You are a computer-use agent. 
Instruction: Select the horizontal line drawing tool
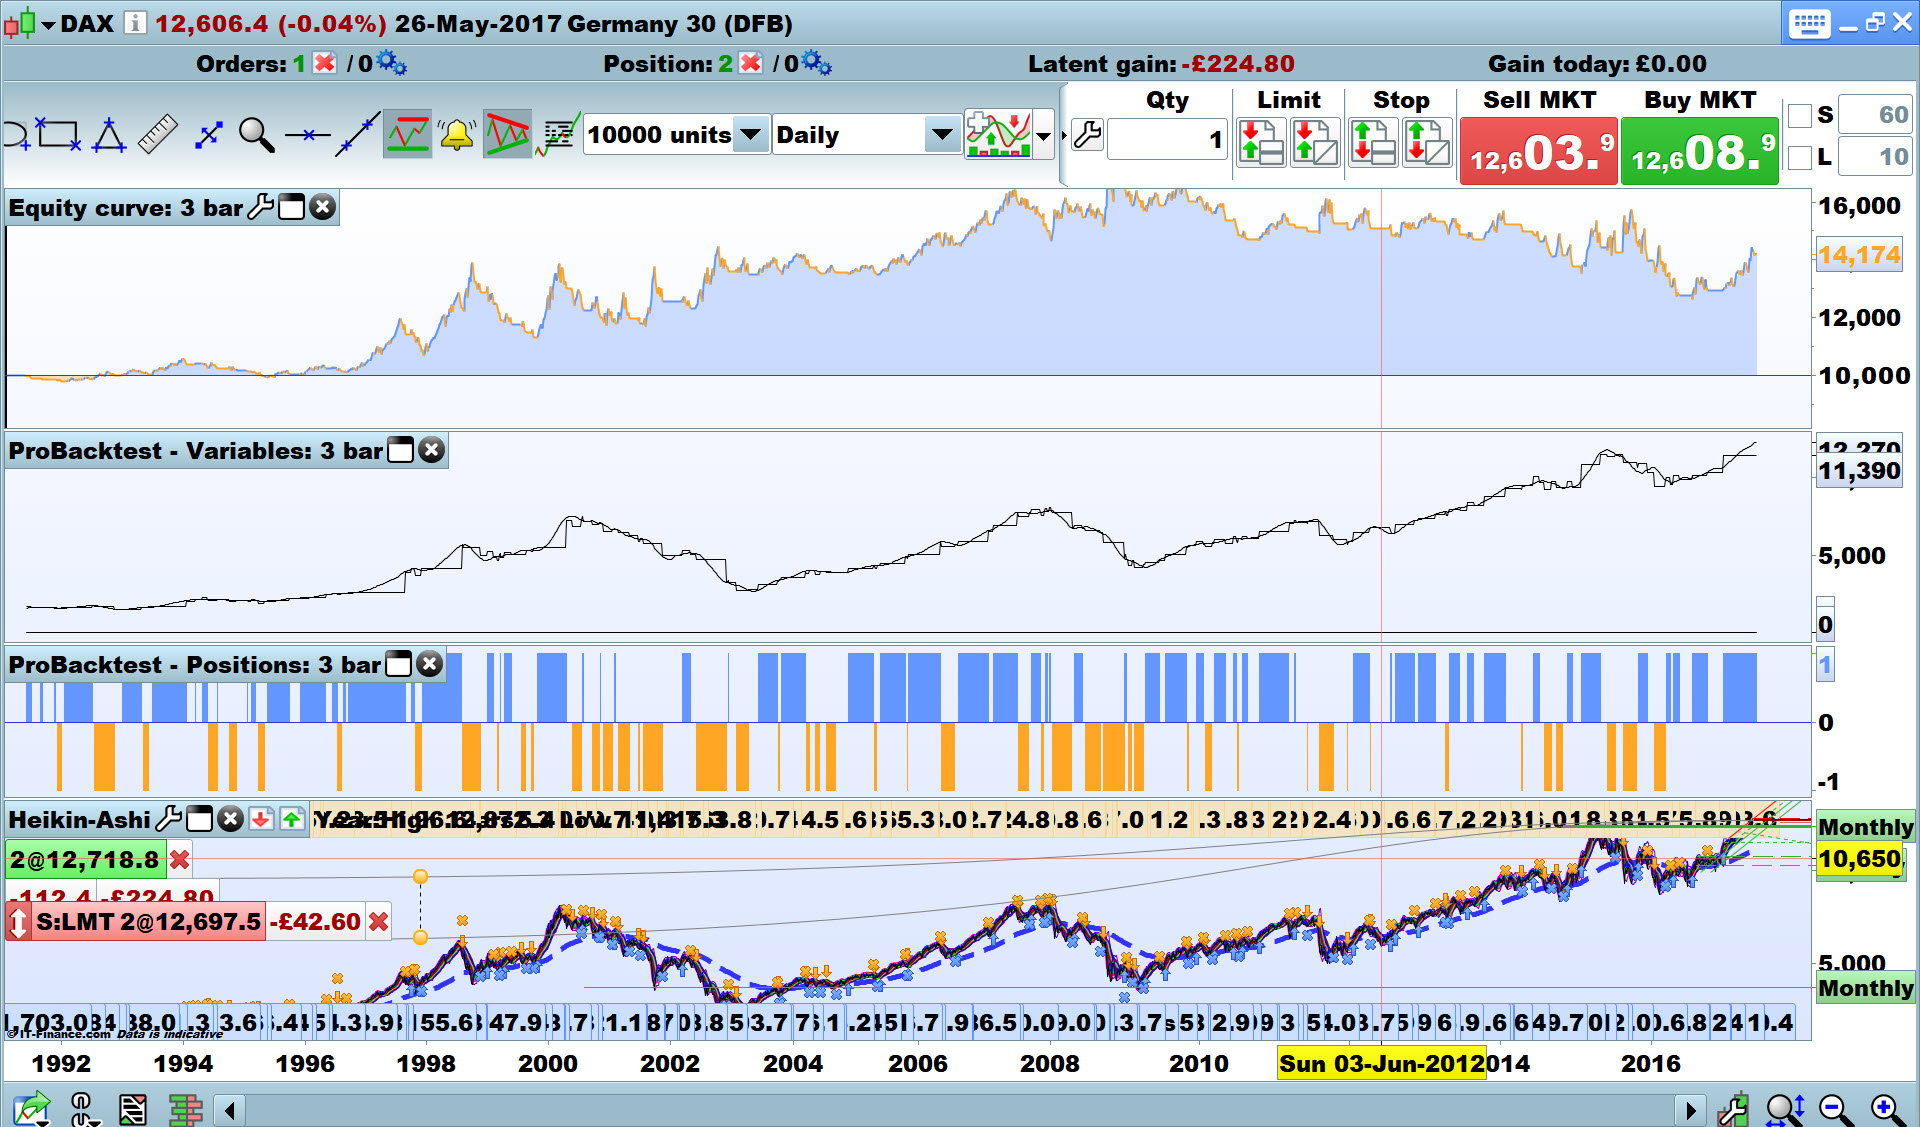(x=307, y=134)
